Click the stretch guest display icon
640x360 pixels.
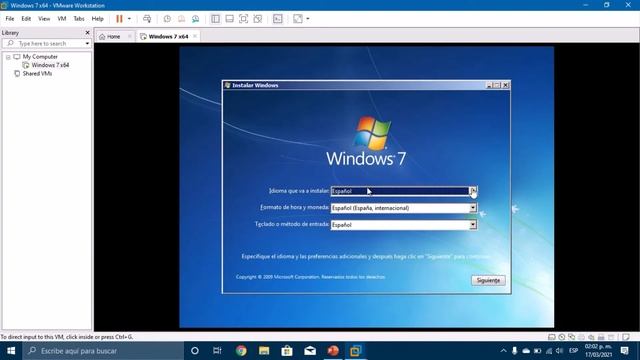[x=298, y=19]
